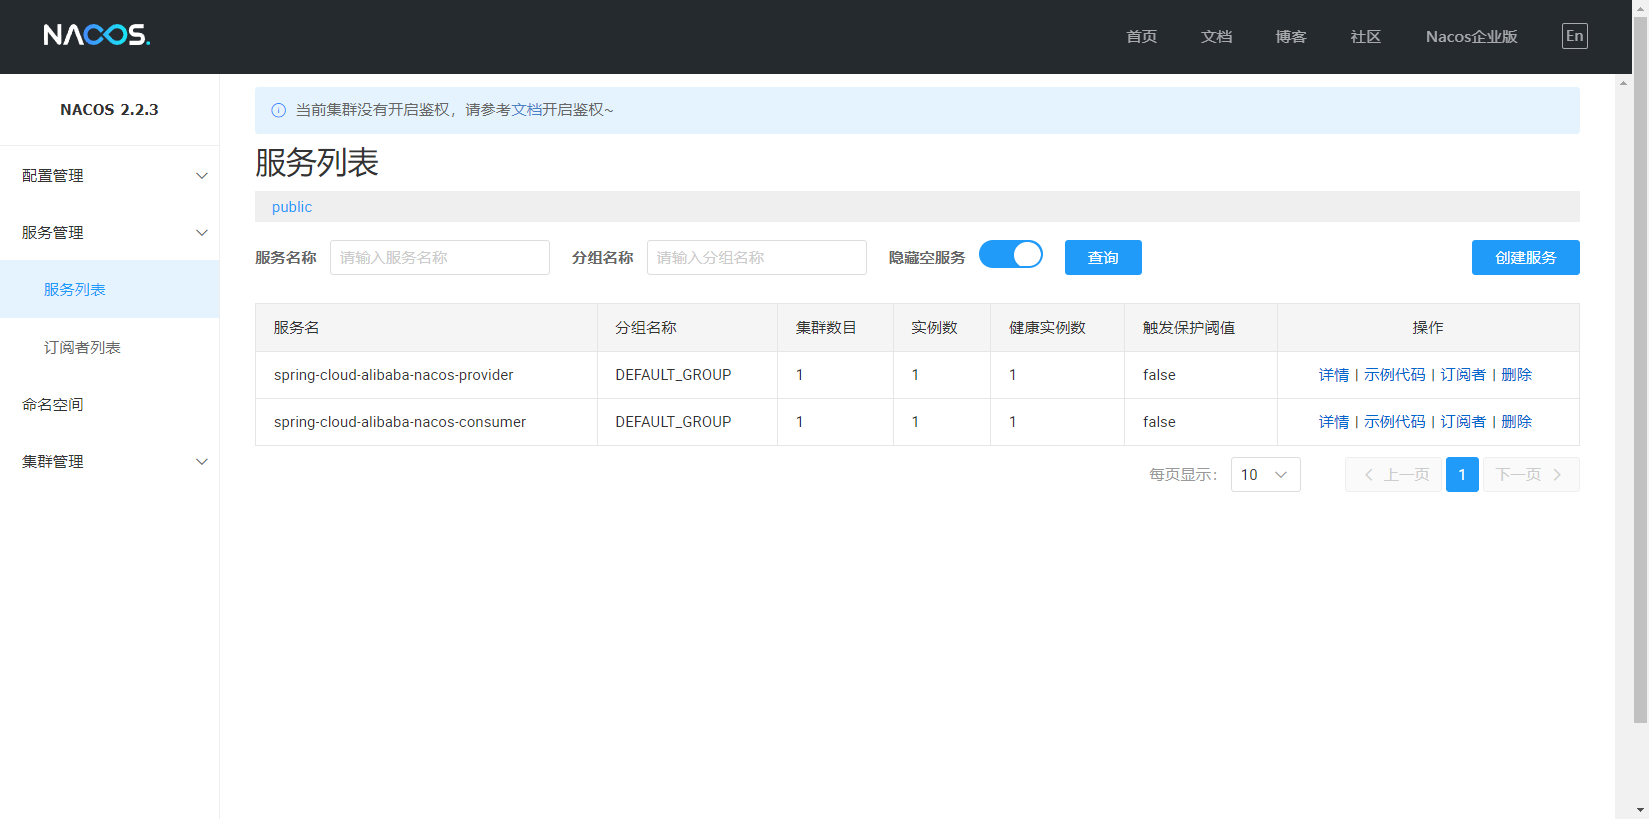Click the spring-cloud-alibaba-nacos-consumer service name
This screenshot has height=819, width=1649.
[x=400, y=422]
